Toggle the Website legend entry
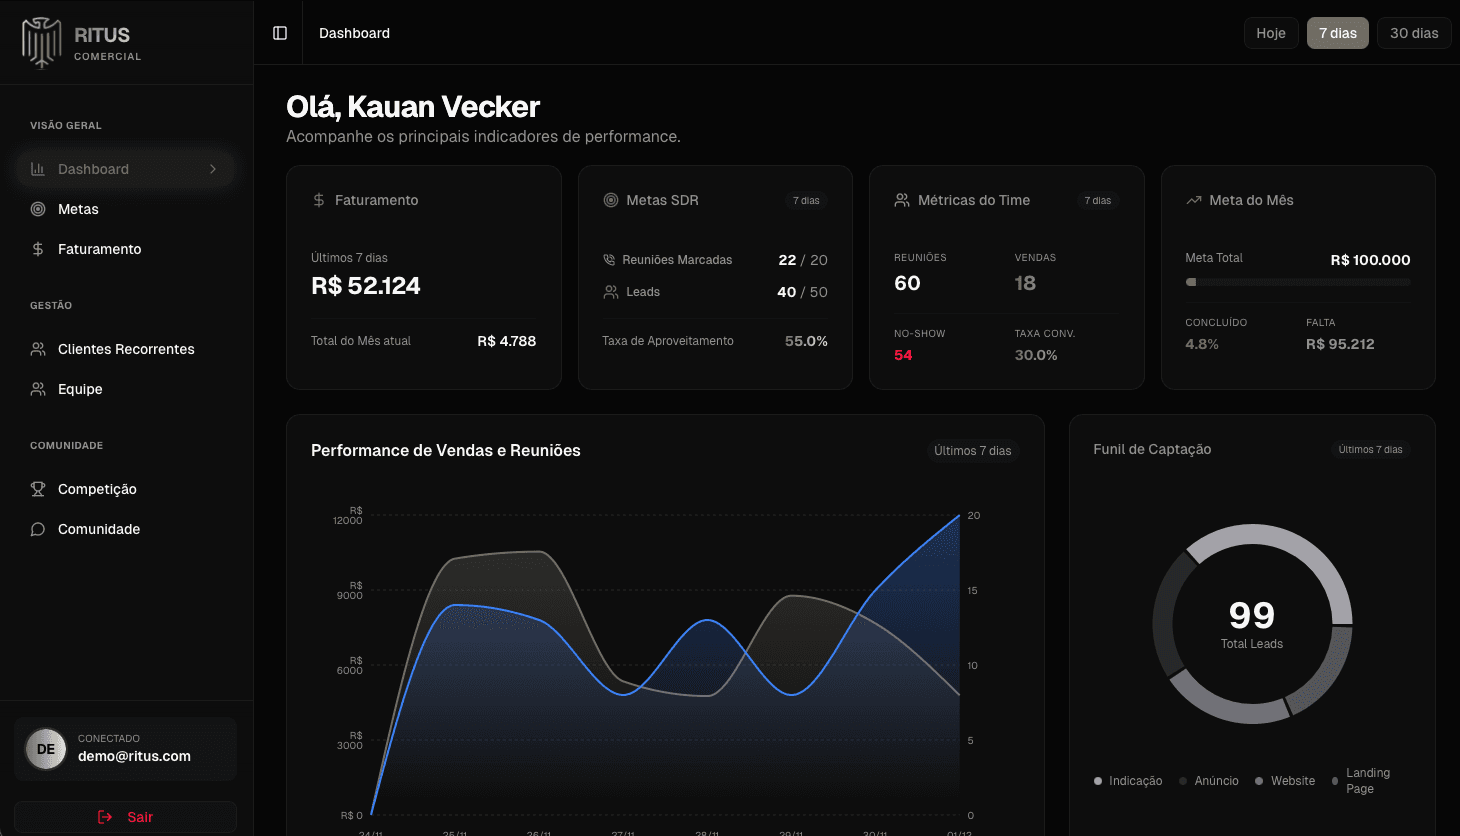The image size is (1460, 836). 1284,780
